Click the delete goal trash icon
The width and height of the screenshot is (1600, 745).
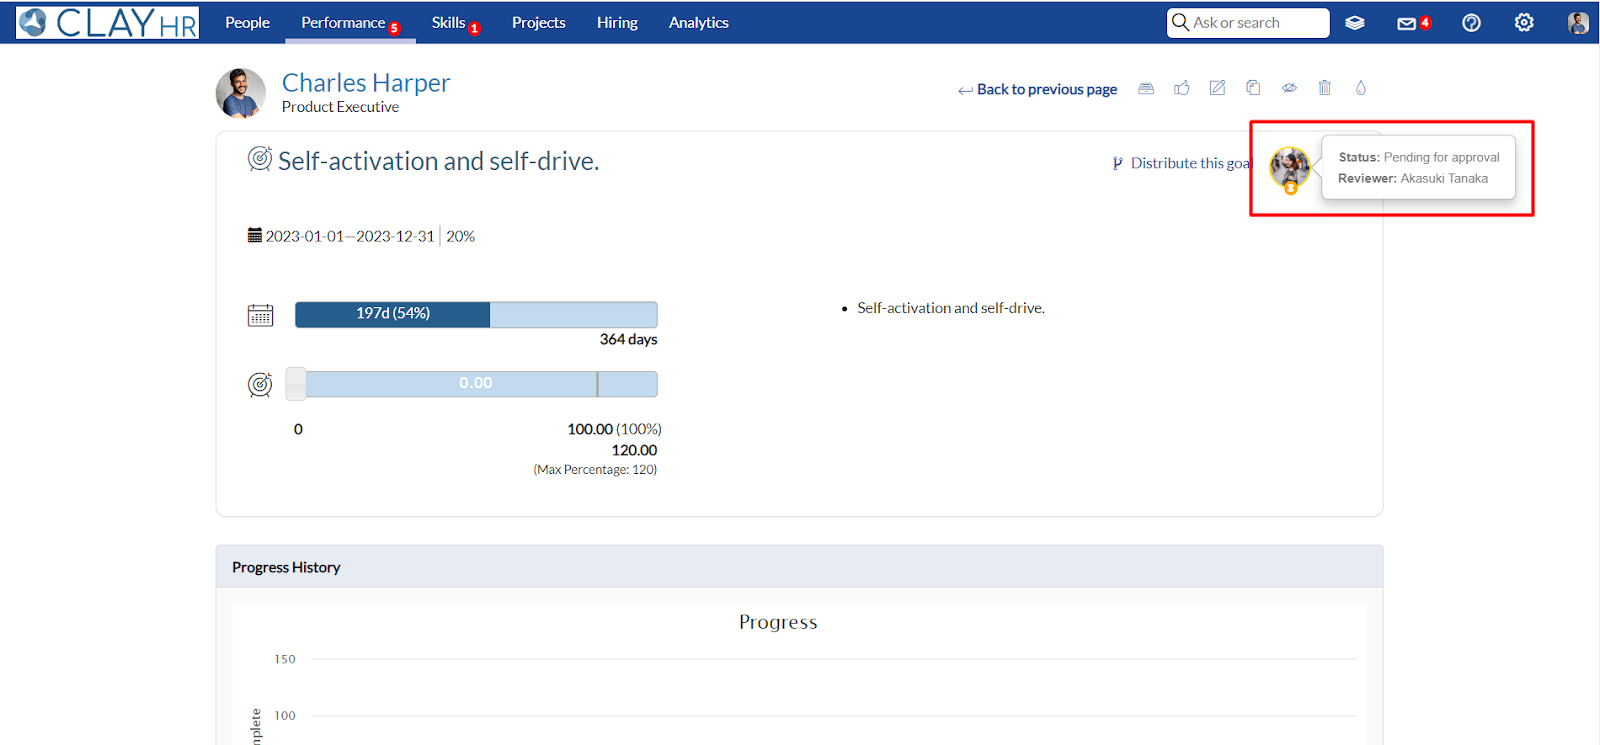click(1325, 88)
